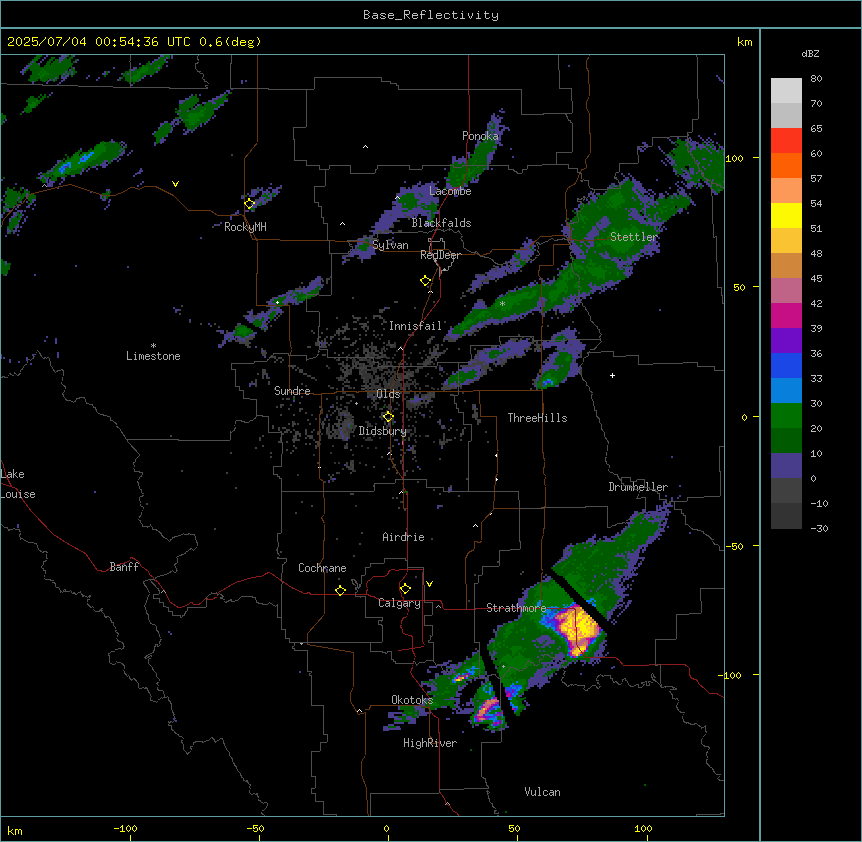Click the Olds label
This screenshot has width=862, height=842.
pyautogui.click(x=388, y=394)
